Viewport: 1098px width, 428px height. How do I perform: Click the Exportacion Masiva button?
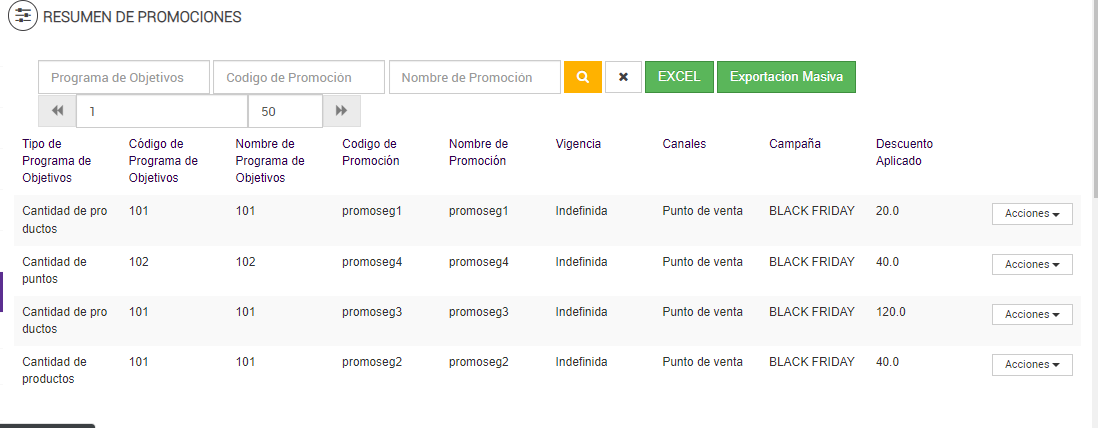point(786,77)
